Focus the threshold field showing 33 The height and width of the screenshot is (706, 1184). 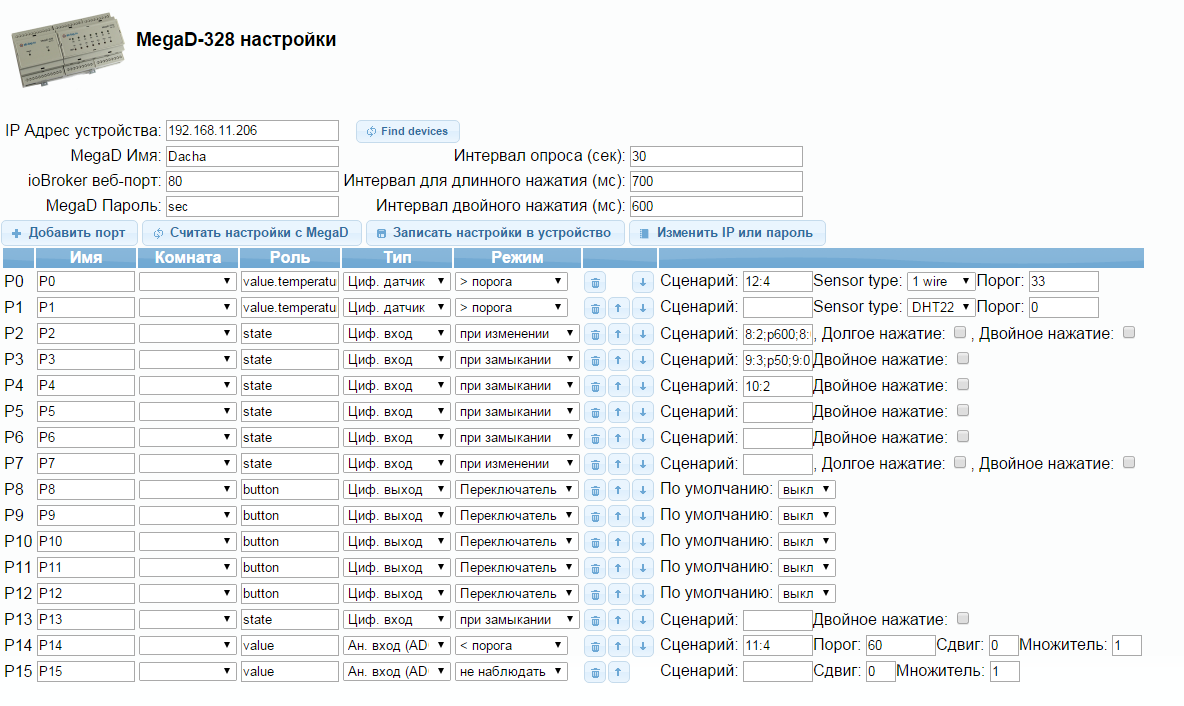1063,282
